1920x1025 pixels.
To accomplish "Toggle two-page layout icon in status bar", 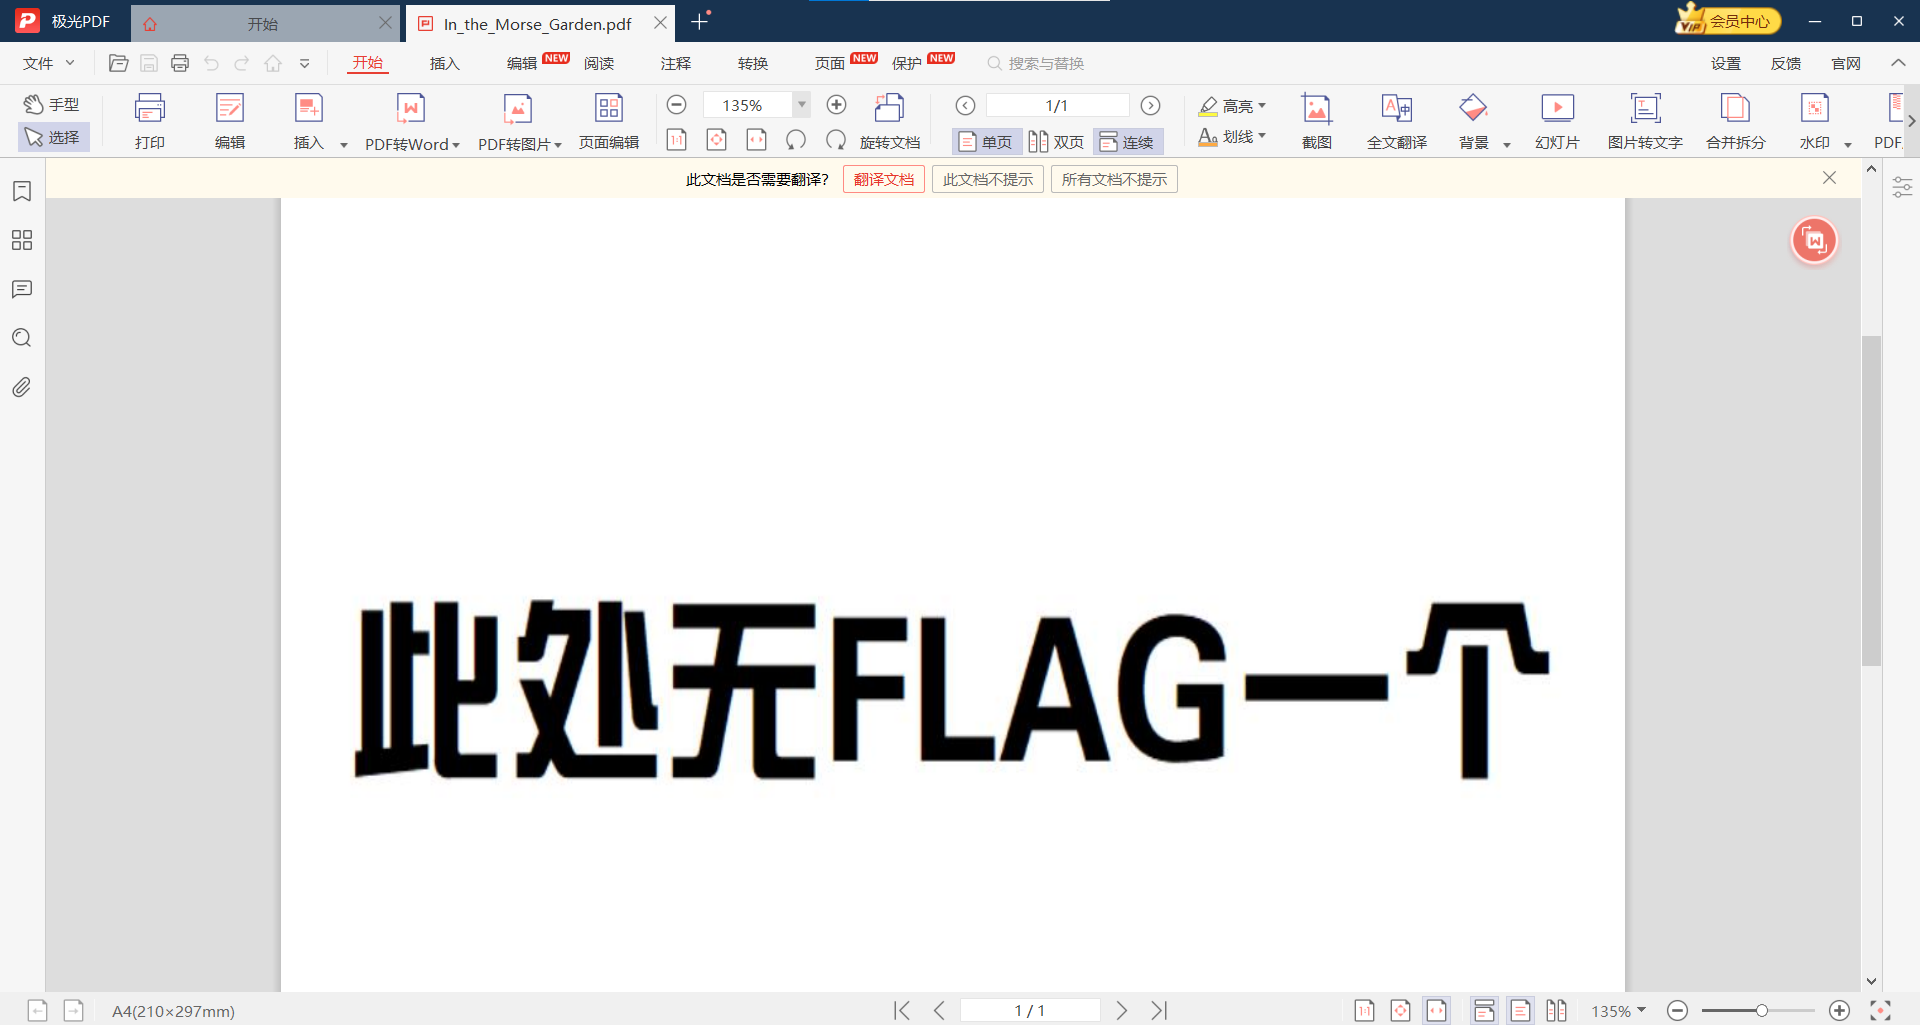I will point(1557,1010).
